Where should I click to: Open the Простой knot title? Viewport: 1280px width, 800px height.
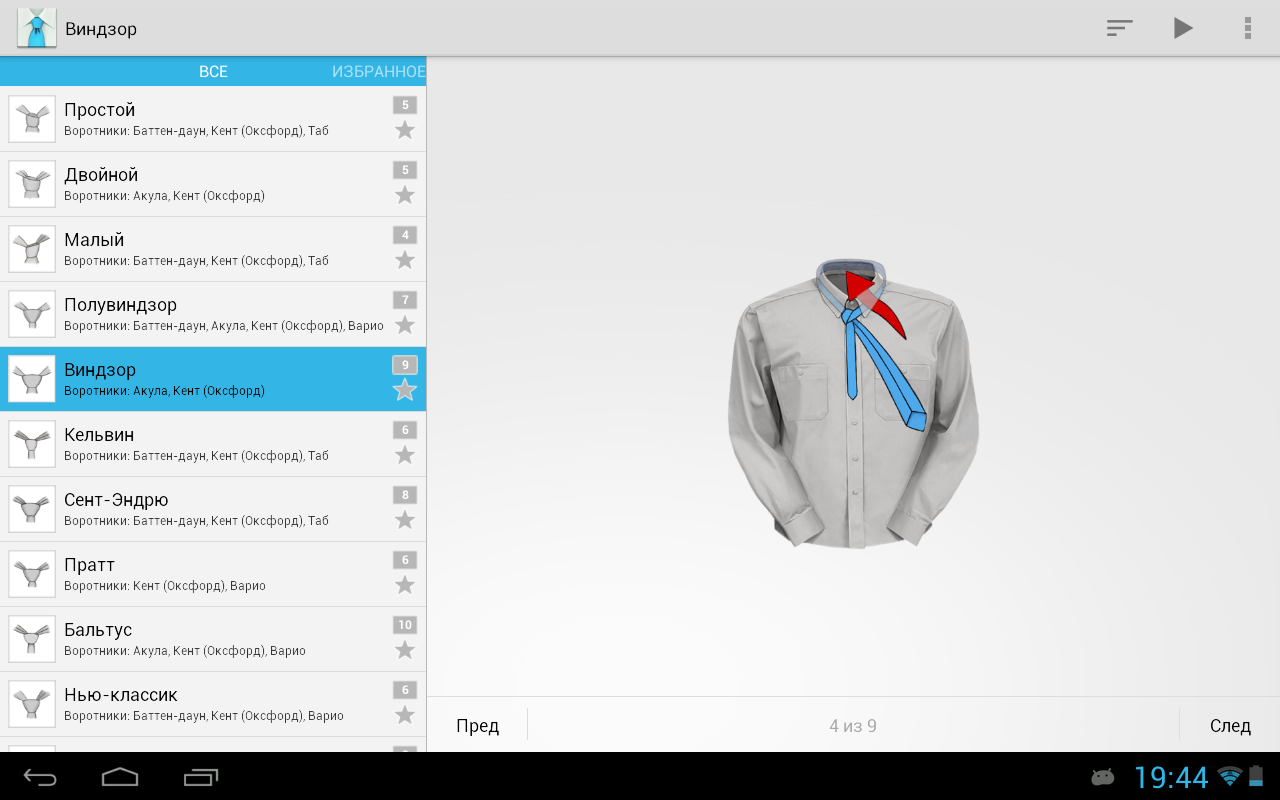tap(99, 110)
